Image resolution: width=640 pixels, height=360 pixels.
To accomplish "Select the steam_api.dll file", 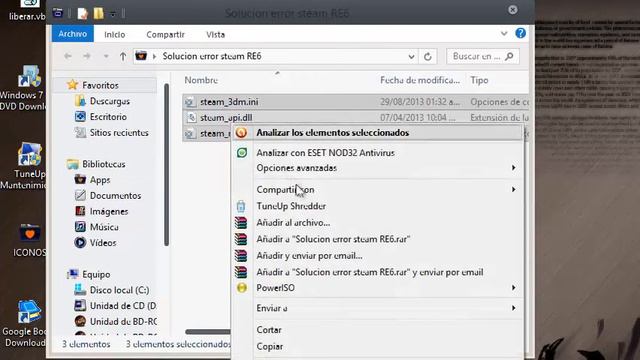I will [x=355, y=118].
